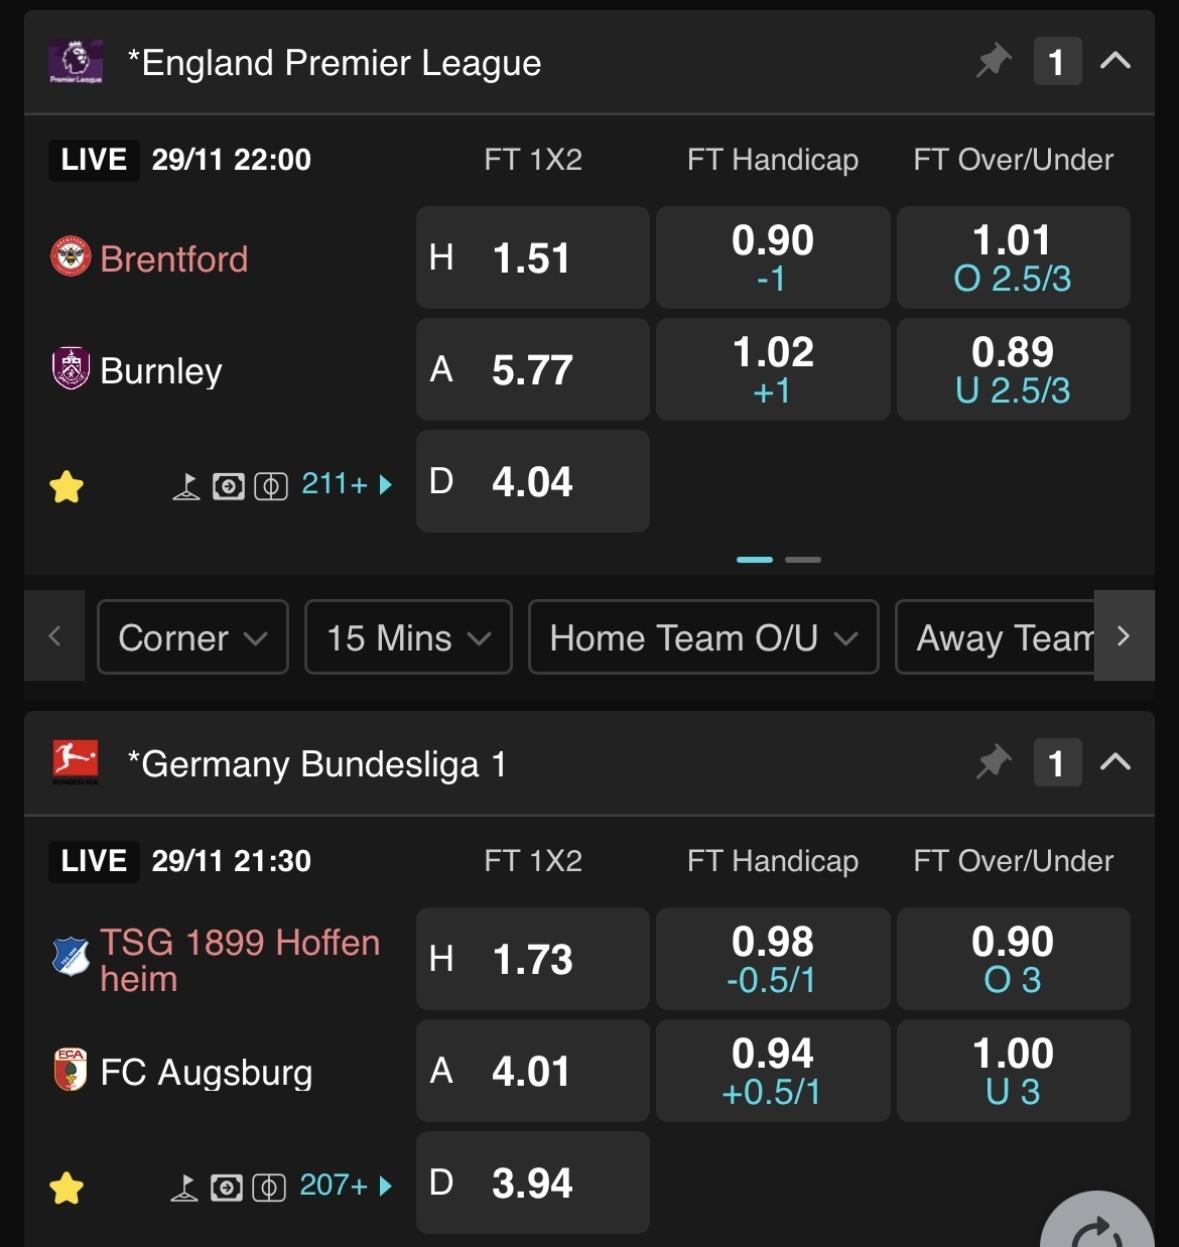Open the 15 Mins dropdown
The height and width of the screenshot is (1247, 1179).
pyautogui.click(x=408, y=637)
